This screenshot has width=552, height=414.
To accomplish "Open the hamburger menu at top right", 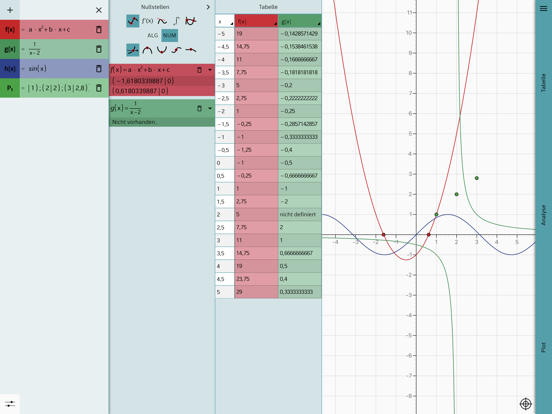I will (x=543, y=8).
